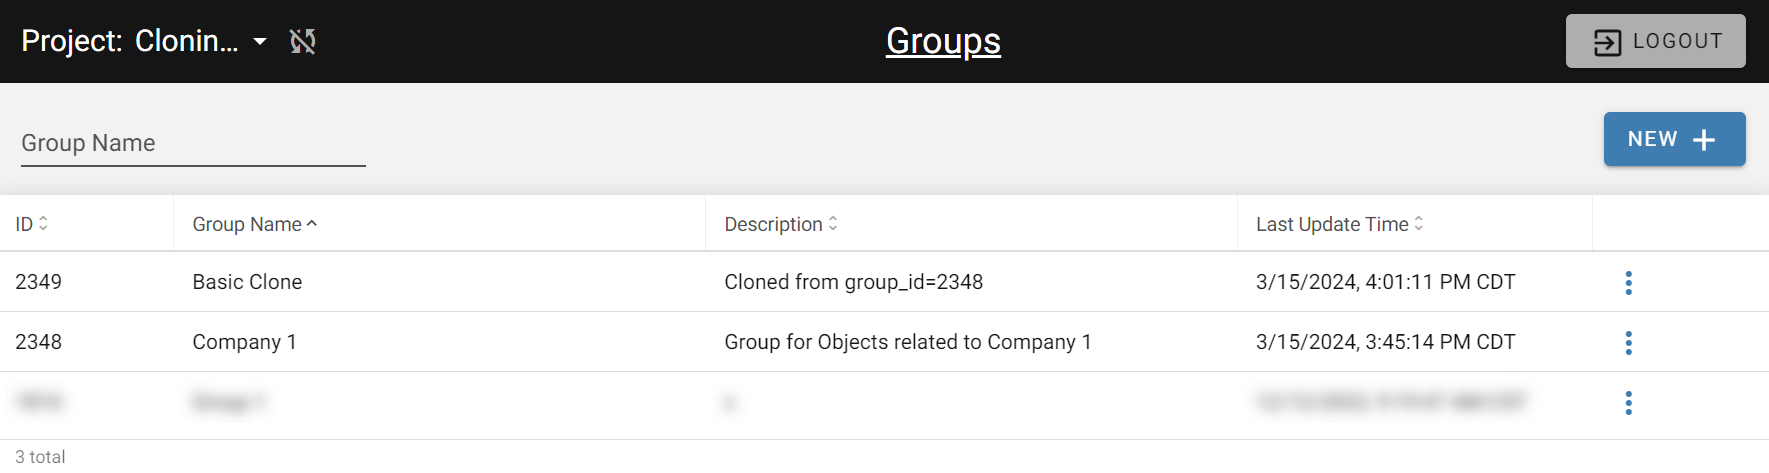Sort by the Description column
The image size is (1769, 473).
pos(781,224)
